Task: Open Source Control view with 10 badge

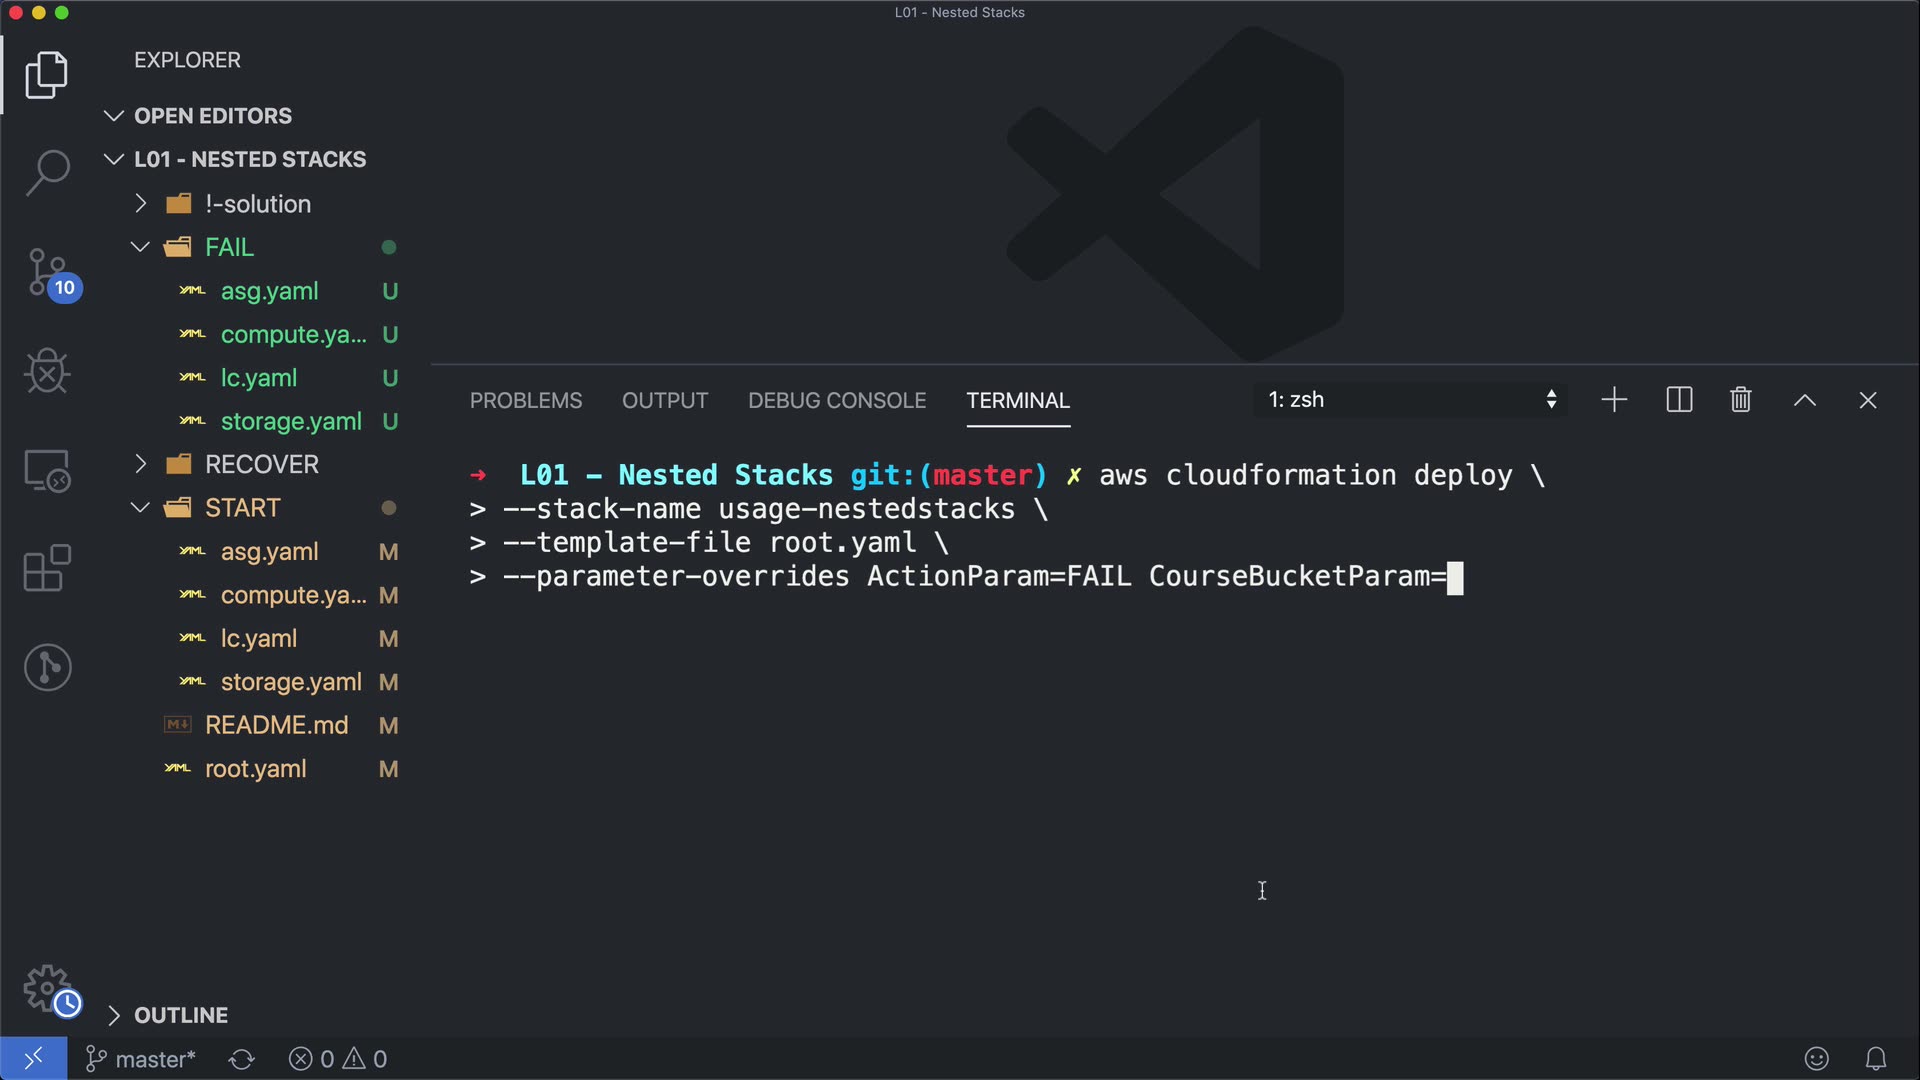Action: [x=47, y=272]
